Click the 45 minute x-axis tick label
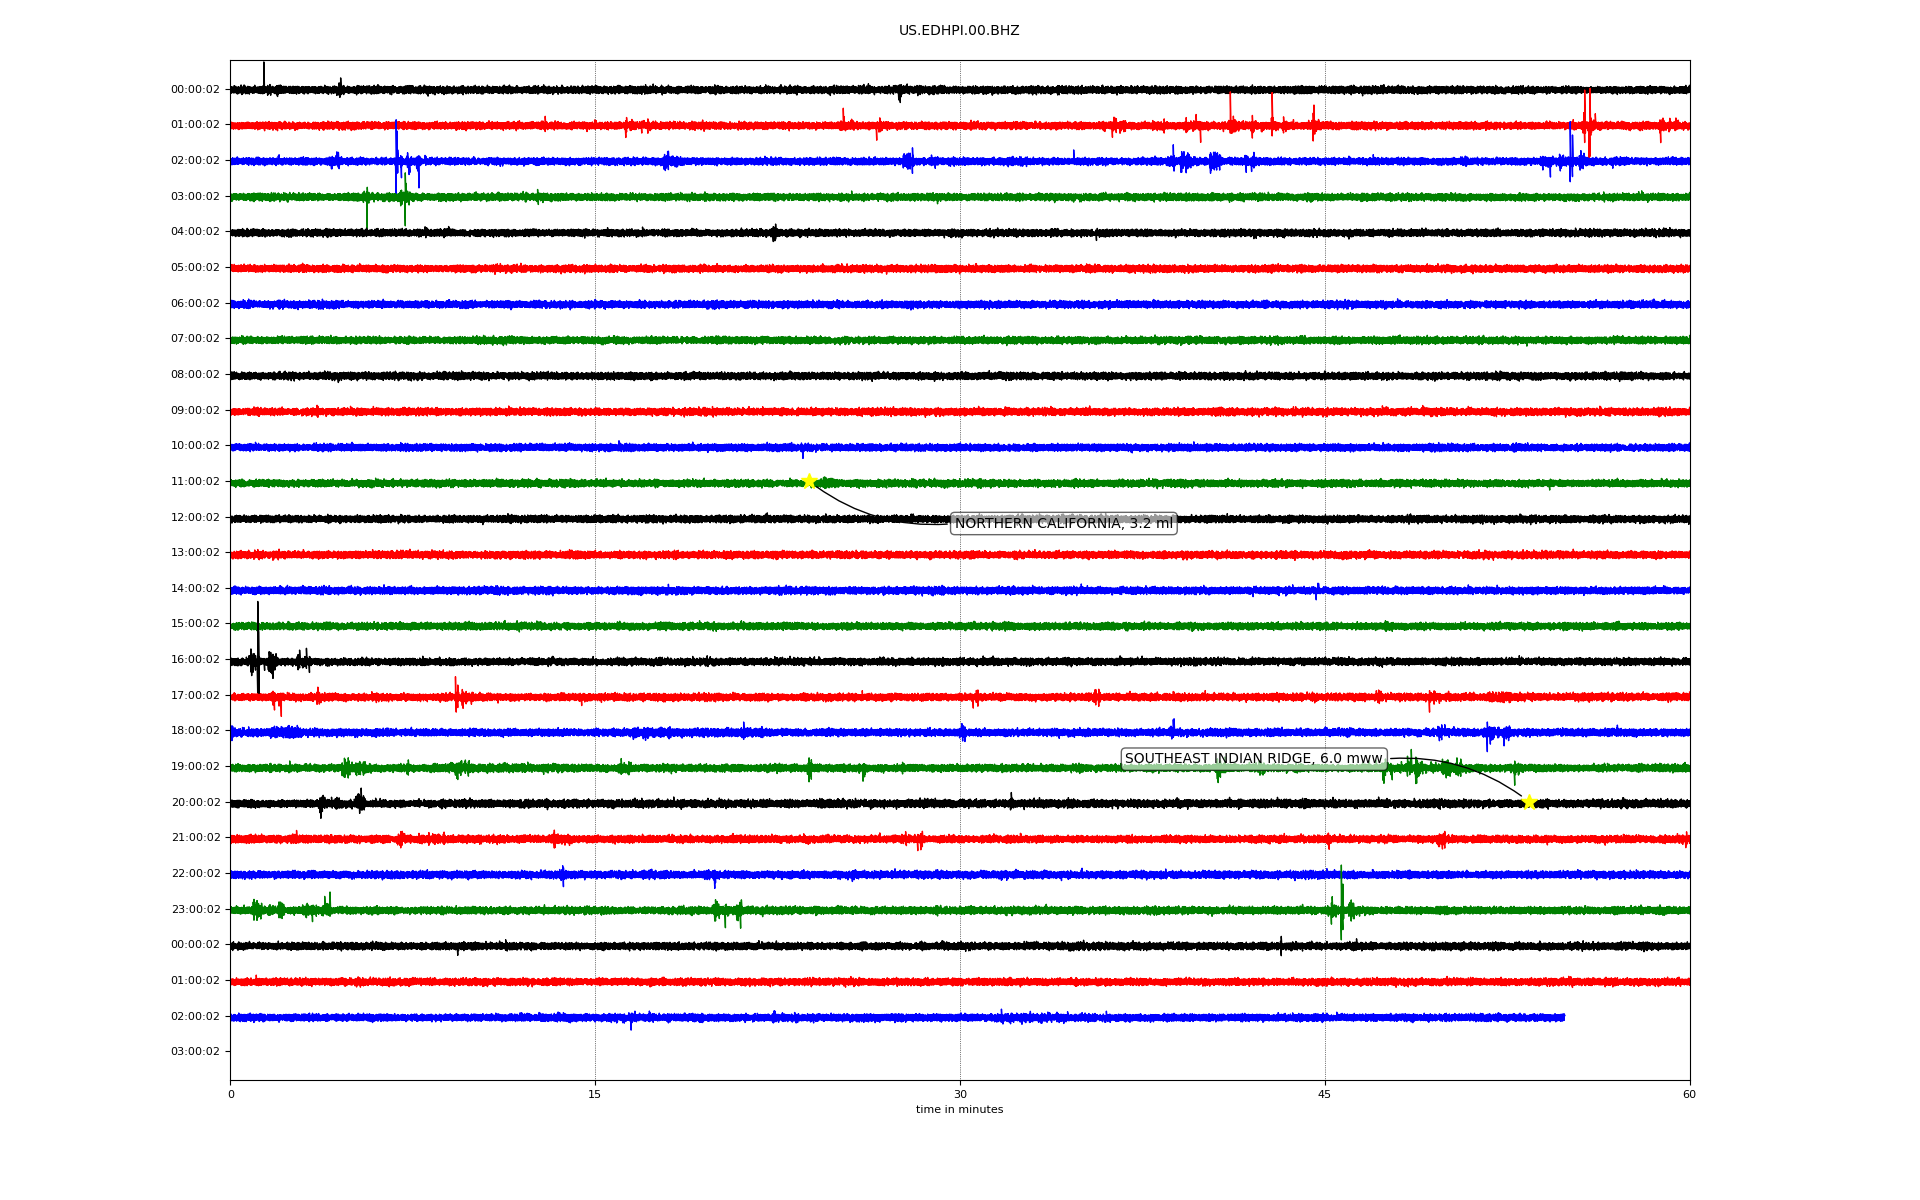The image size is (1920, 1200). 1325,1094
